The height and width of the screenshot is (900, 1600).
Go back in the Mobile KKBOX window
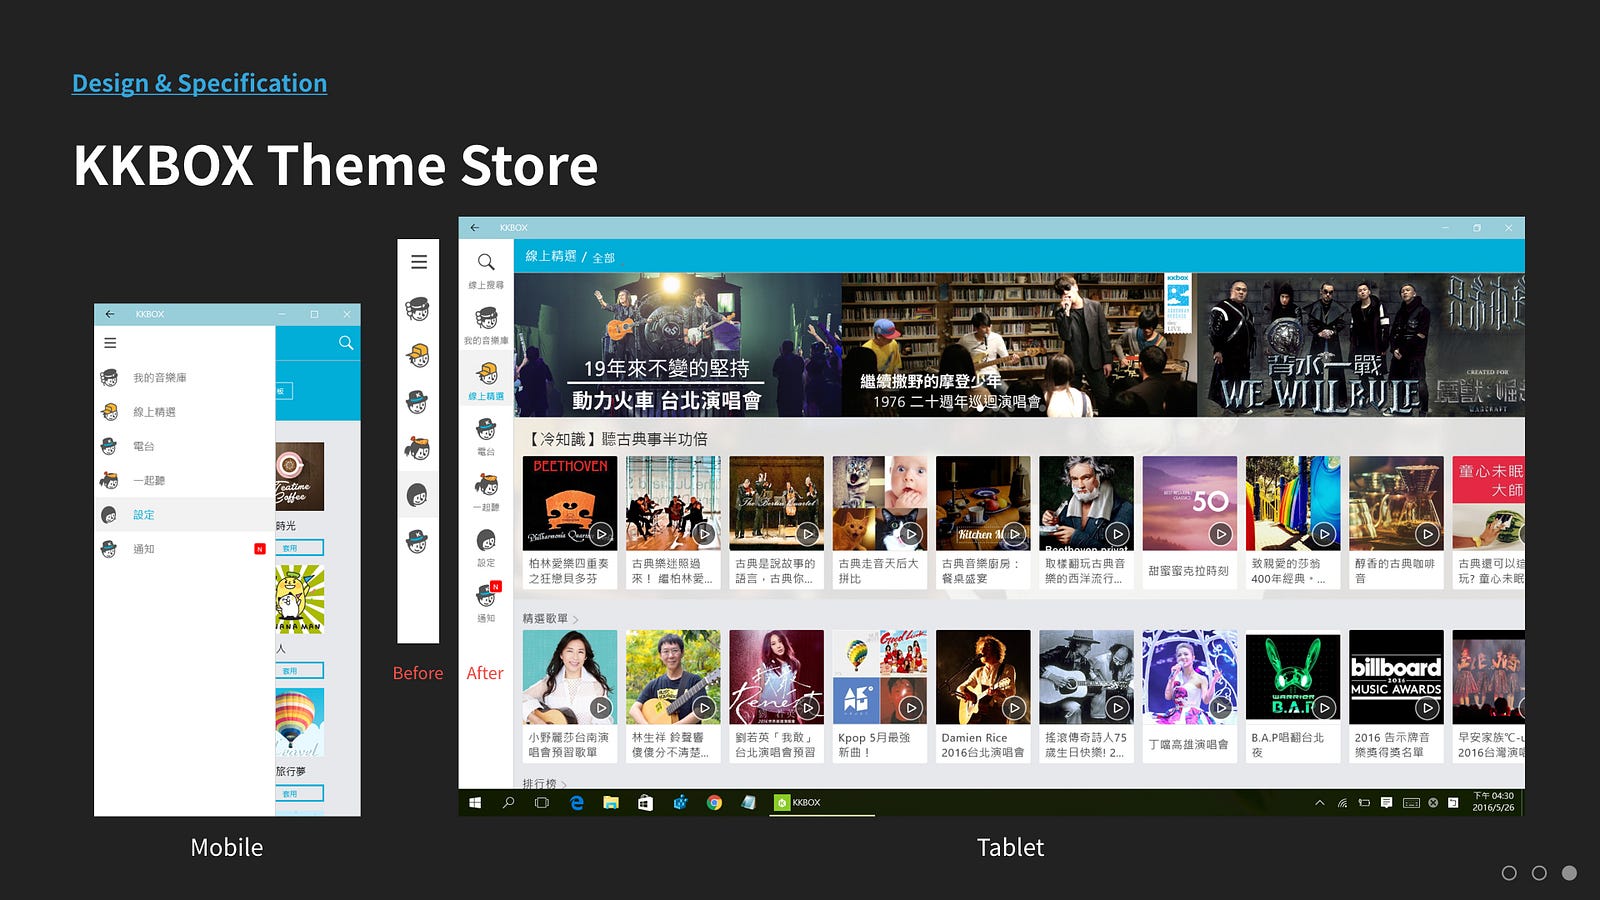[110, 314]
